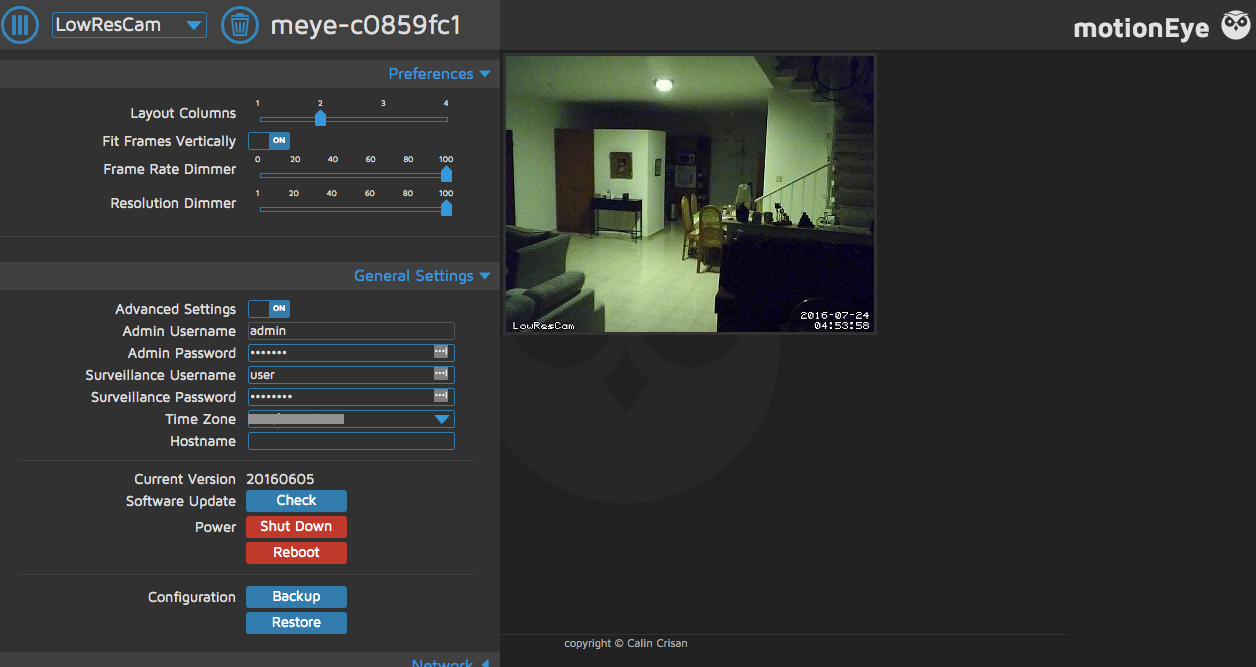The width and height of the screenshot is (1256, 667).
Task: Click the Layout Columns slider handle
Action: pyautogui.click(x=320, y=118)
